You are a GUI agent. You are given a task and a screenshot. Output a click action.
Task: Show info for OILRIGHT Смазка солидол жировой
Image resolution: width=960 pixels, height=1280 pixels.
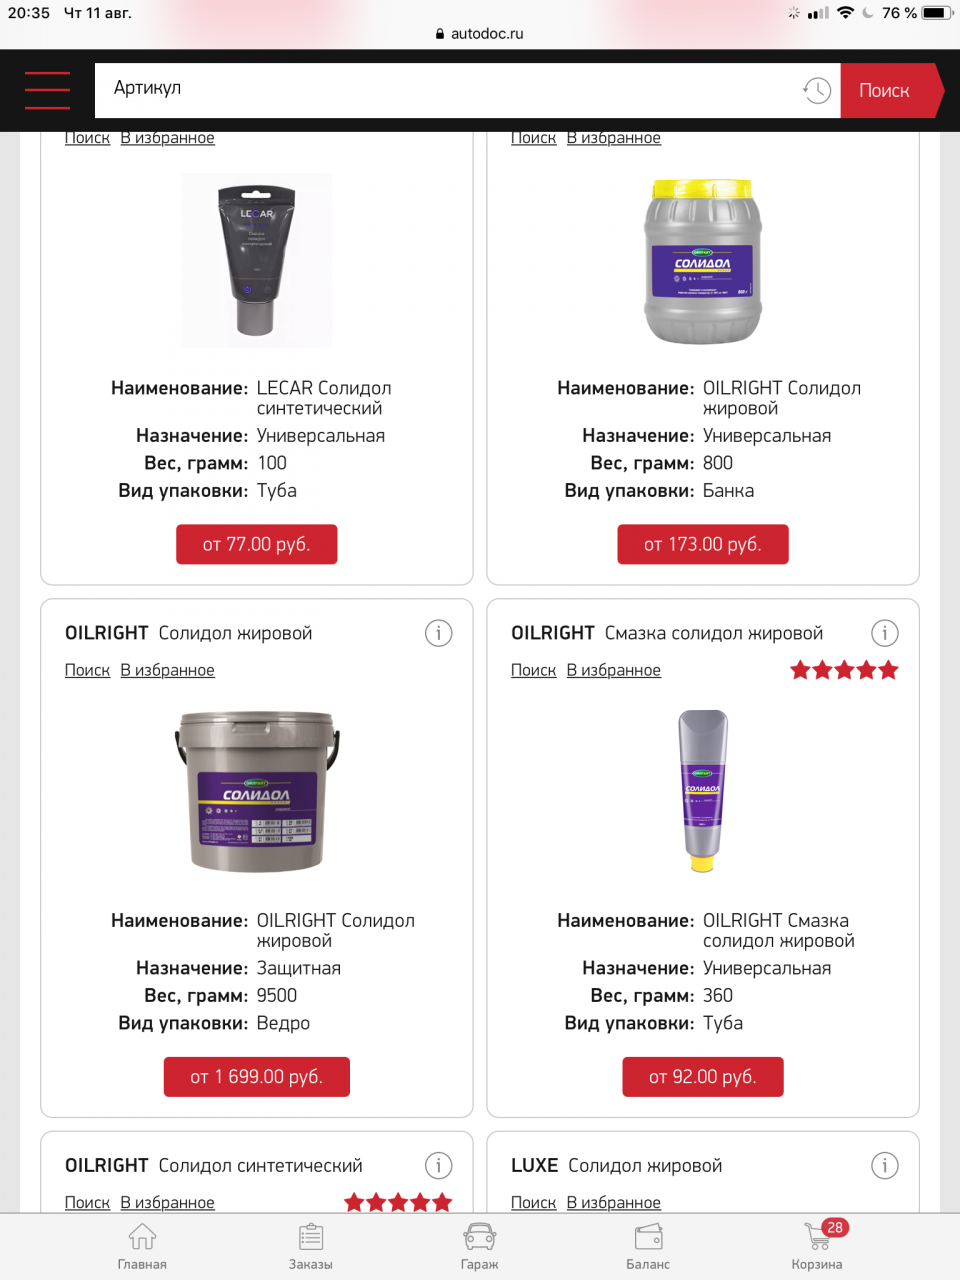(884, 633)
